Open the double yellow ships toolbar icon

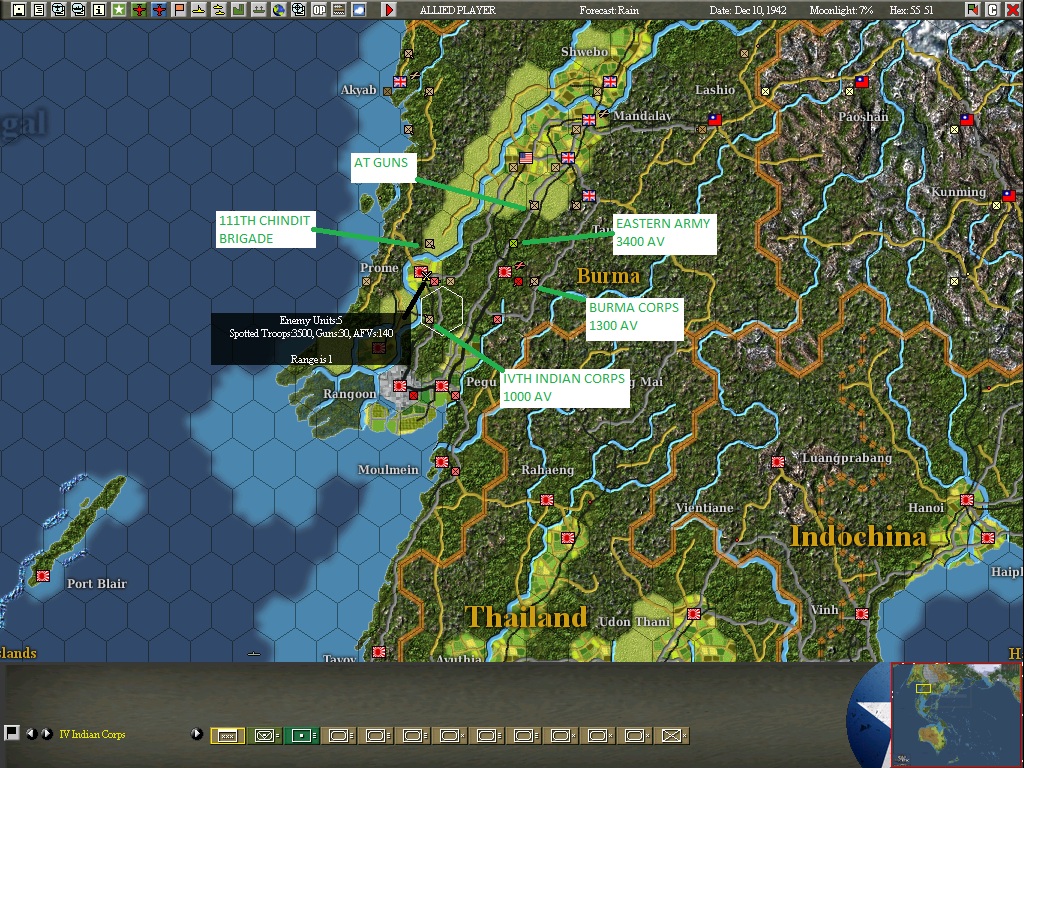point(219,9)
